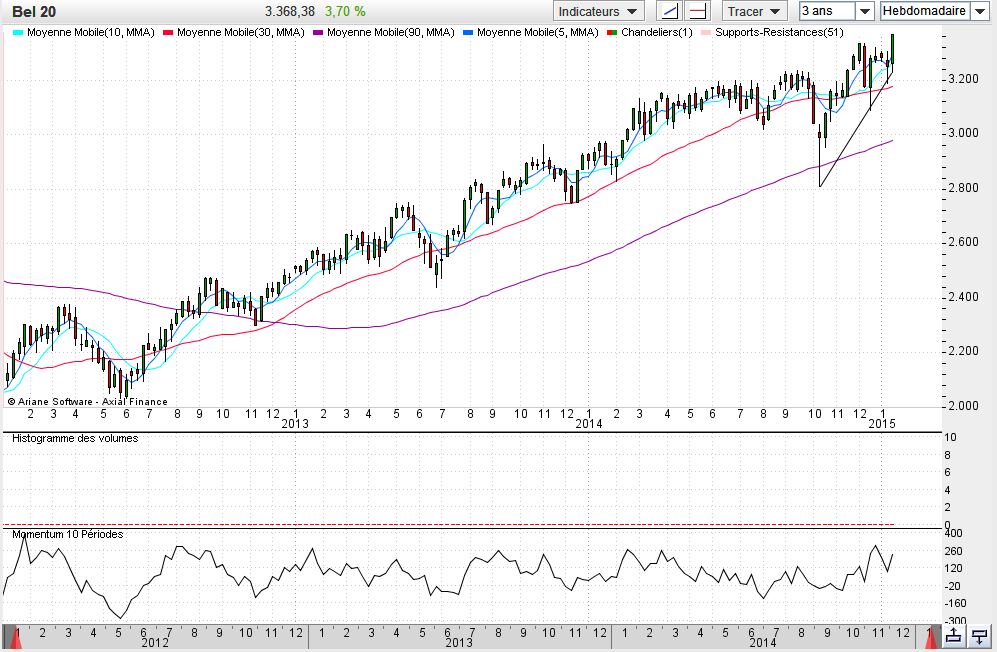
Task: Open the Tracer menu
Action: click(756, 11)
